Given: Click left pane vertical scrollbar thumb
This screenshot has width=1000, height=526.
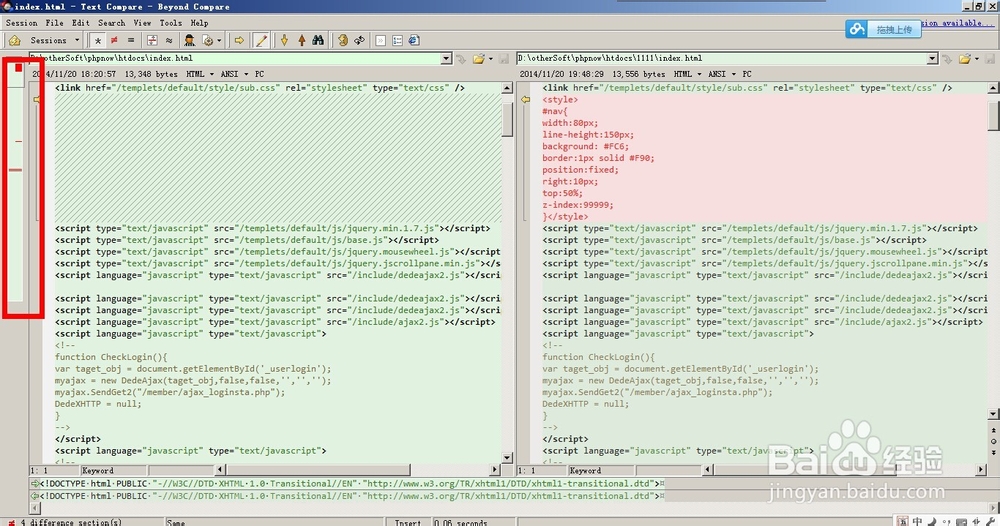Looking at the screenshot, I should tap(507, 119).
